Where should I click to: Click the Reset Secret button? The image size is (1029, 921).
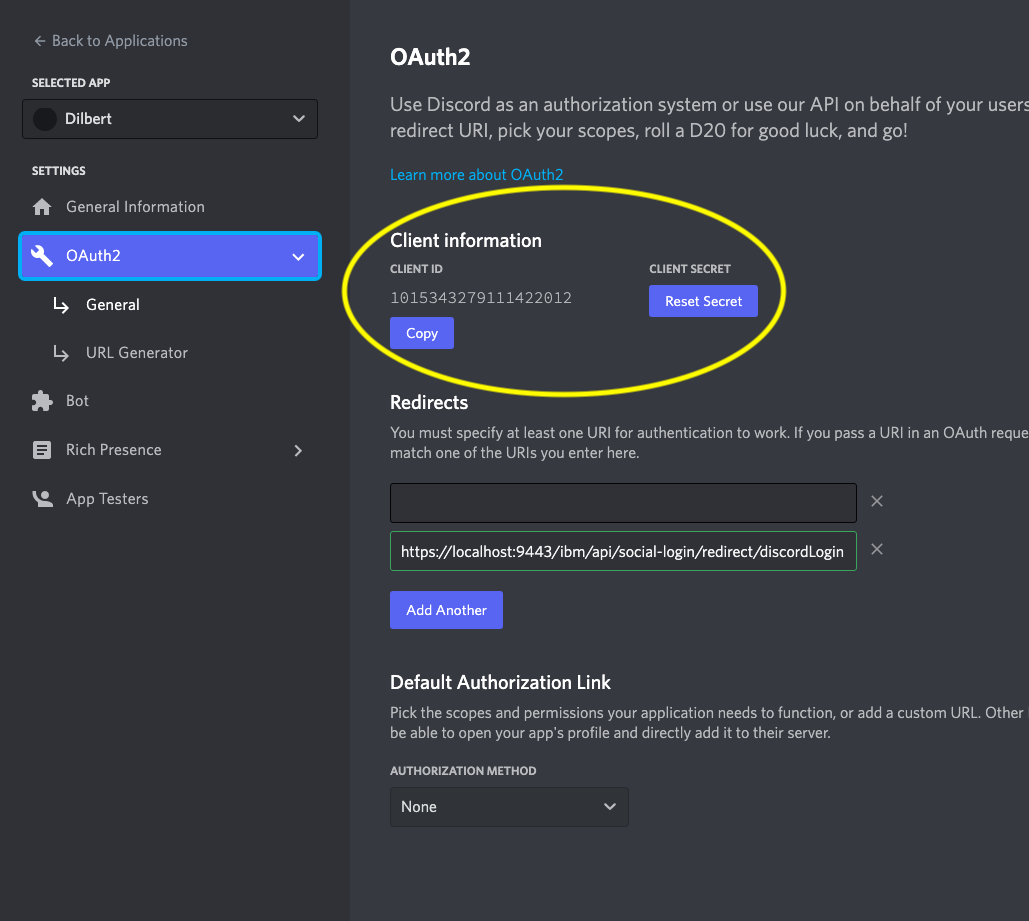[703, 301]
